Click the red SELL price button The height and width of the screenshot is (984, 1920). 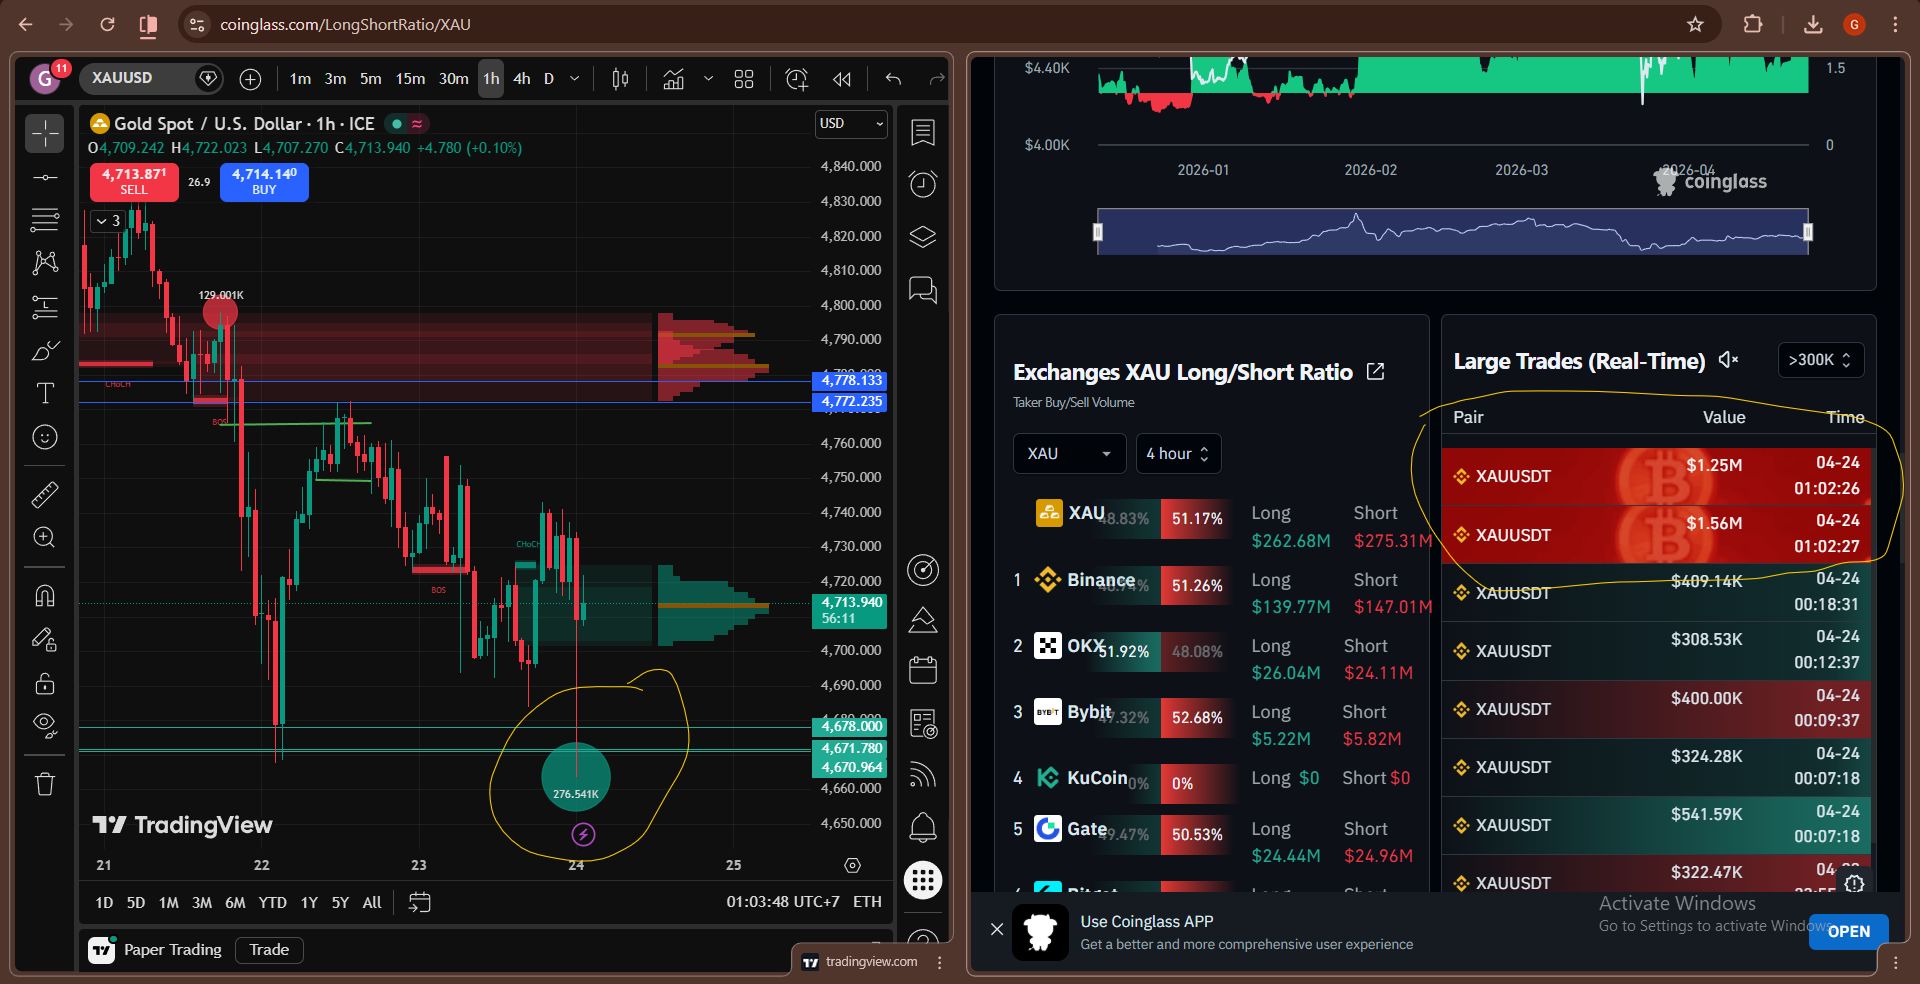tap(134, 181)
